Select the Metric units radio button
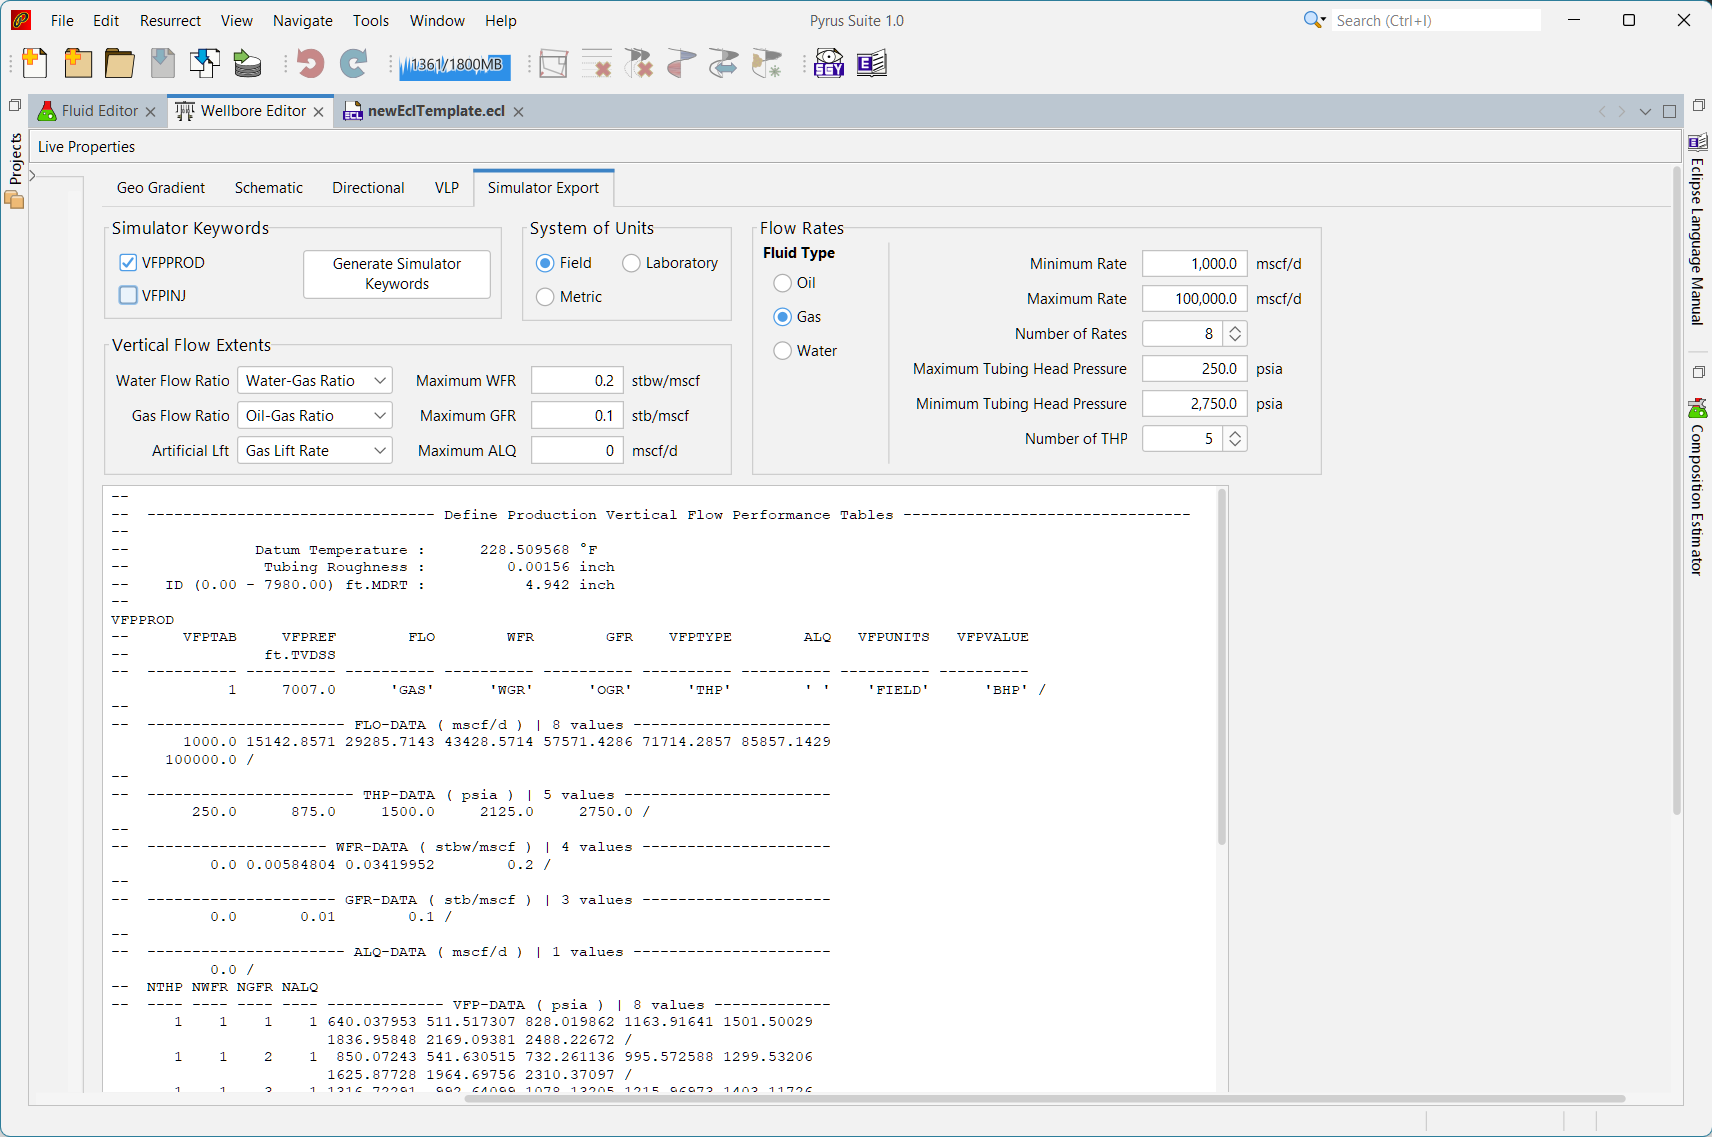The width and height of the screenshot is (1712, 1137). tap(545, 297)
